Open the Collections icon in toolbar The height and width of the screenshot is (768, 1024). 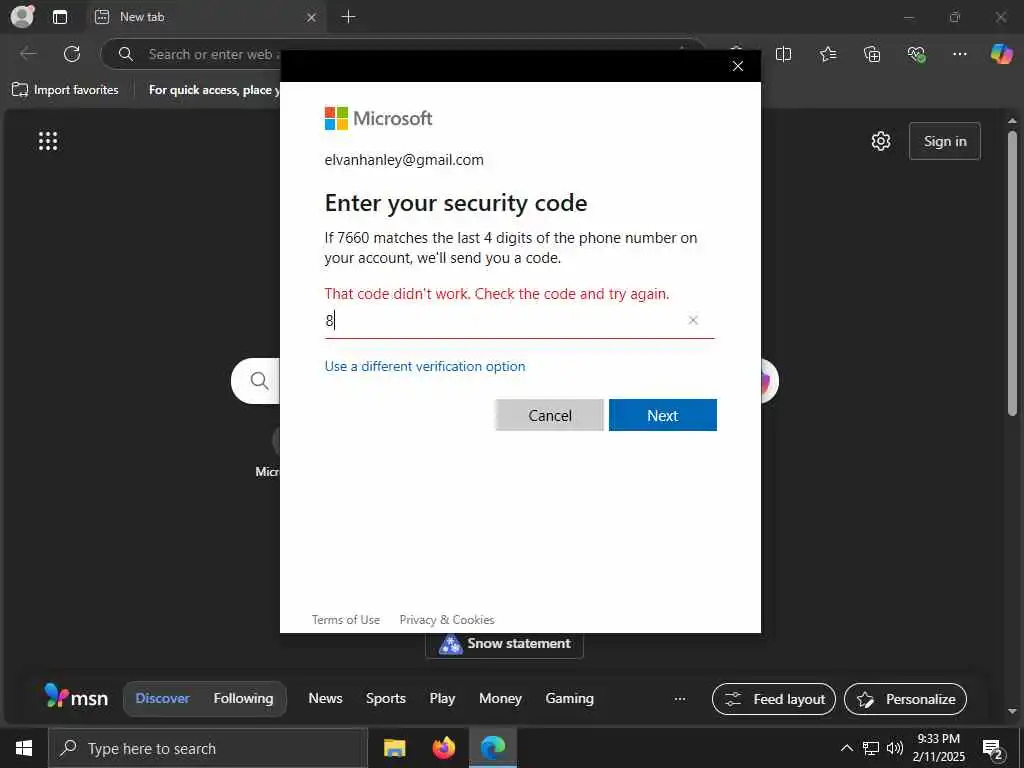[872, 54]
